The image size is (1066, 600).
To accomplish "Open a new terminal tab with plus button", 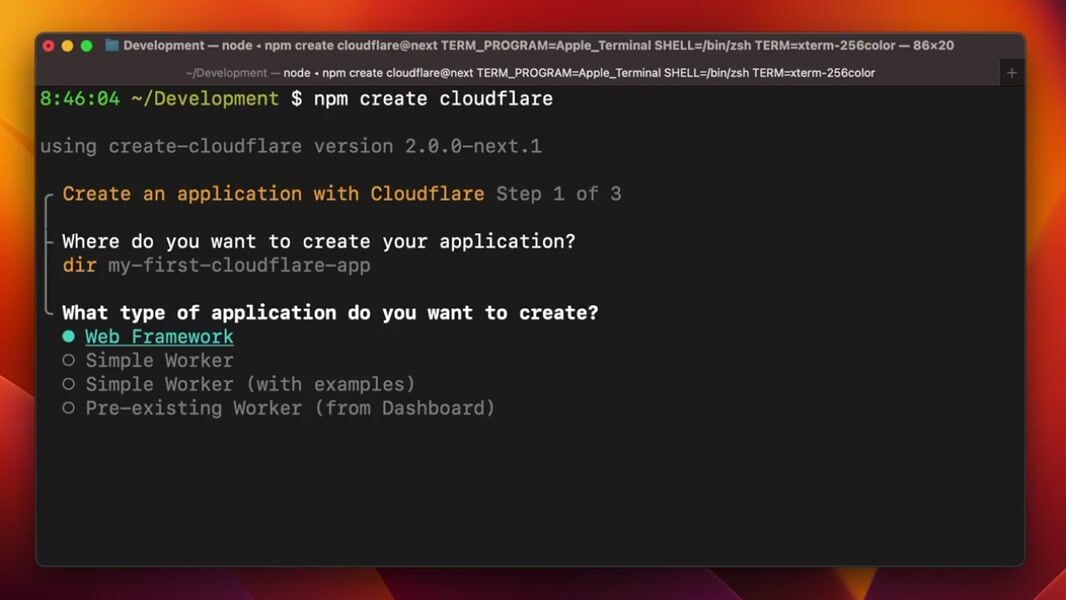I will pos(1011,73).
